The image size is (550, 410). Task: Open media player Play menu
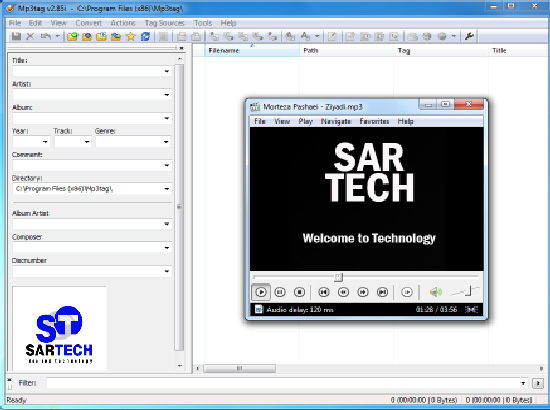306,121
